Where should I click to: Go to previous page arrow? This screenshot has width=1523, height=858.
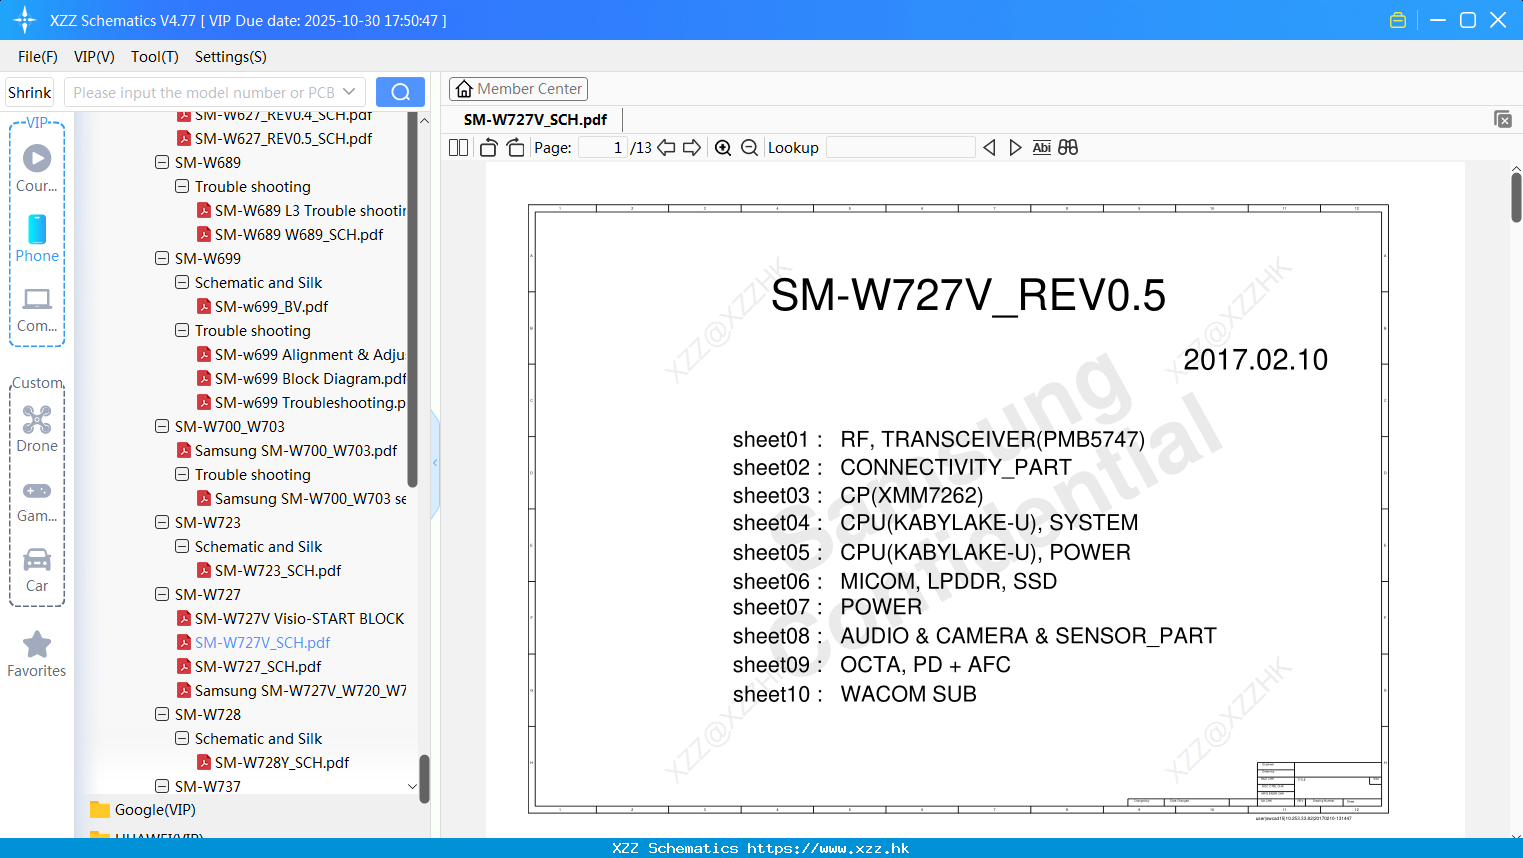pyautogui.click(x=666, y=148)
